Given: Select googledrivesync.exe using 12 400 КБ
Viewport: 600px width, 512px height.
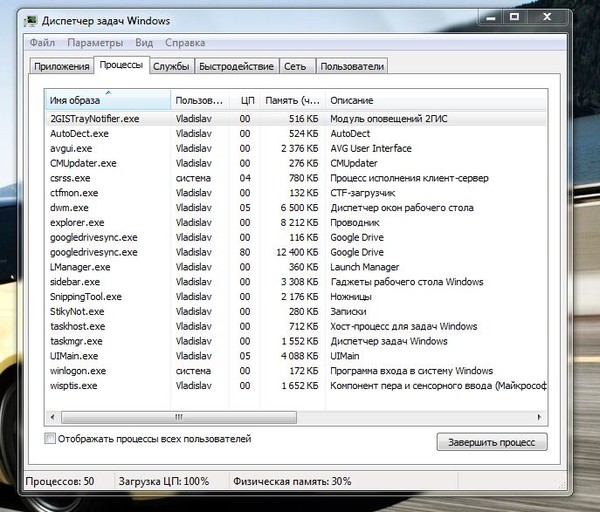Looking at the screenshot, I should 296,252.
